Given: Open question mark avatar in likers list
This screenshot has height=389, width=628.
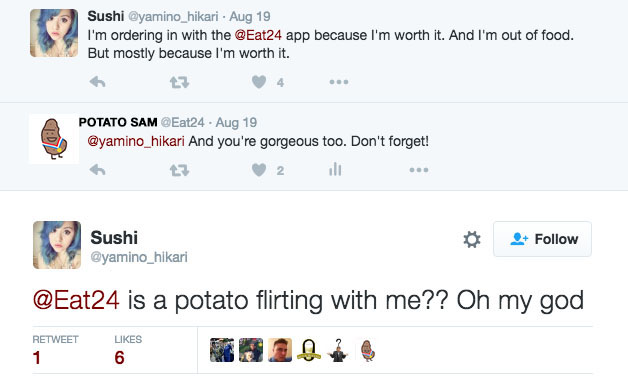Looking at the screenshot, I should pos(338,351).
